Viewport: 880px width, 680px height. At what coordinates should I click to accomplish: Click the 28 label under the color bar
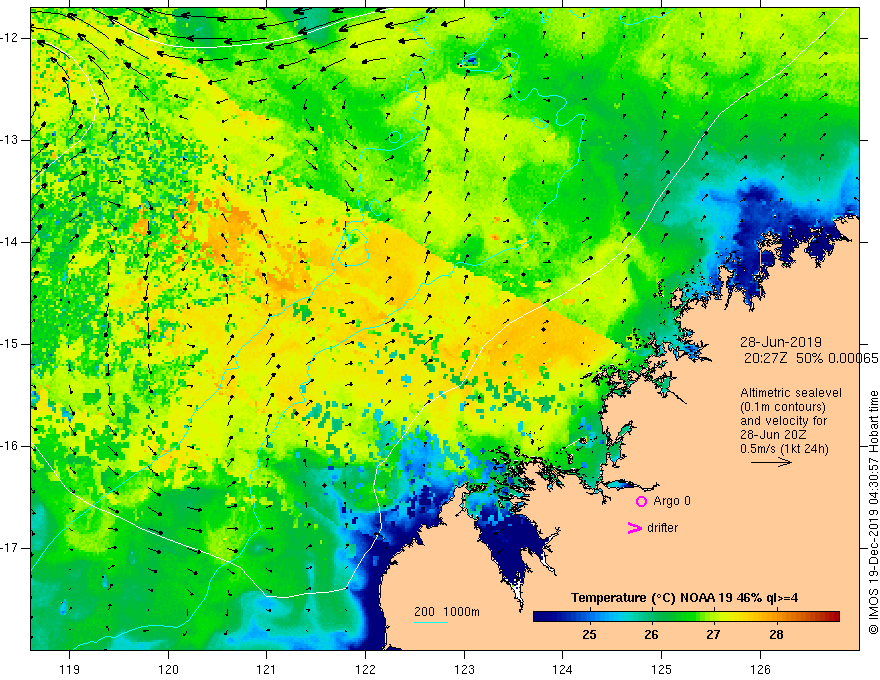[776, 635]
